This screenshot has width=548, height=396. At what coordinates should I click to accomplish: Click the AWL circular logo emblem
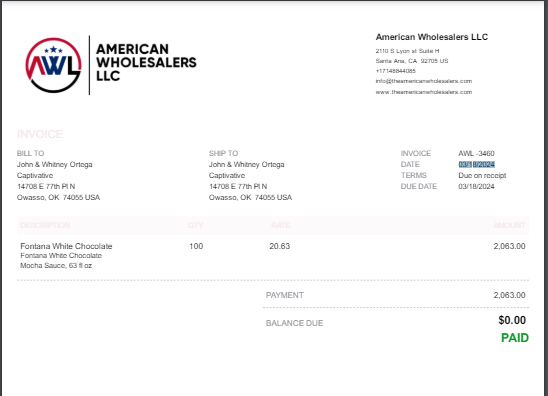coord(53,65)
